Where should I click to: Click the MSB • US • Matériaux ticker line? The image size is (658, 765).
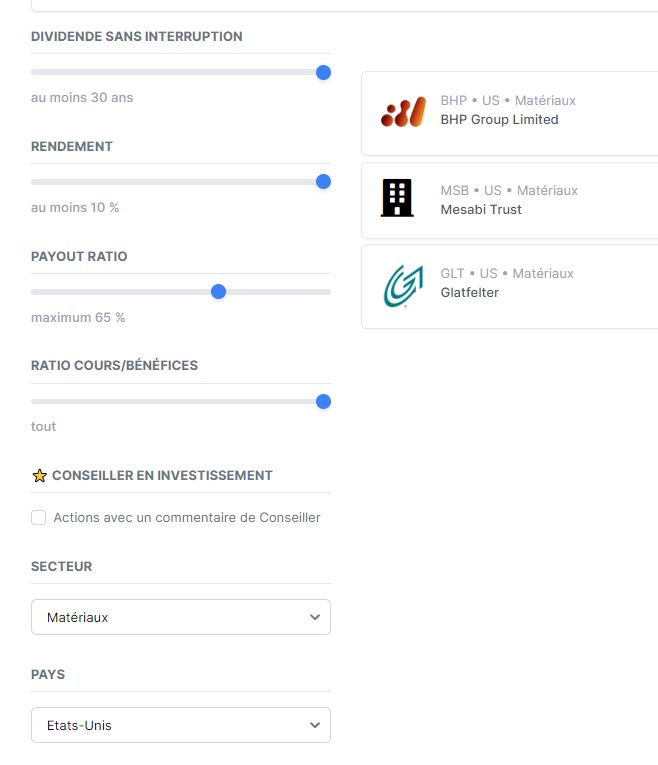[509, 190]
